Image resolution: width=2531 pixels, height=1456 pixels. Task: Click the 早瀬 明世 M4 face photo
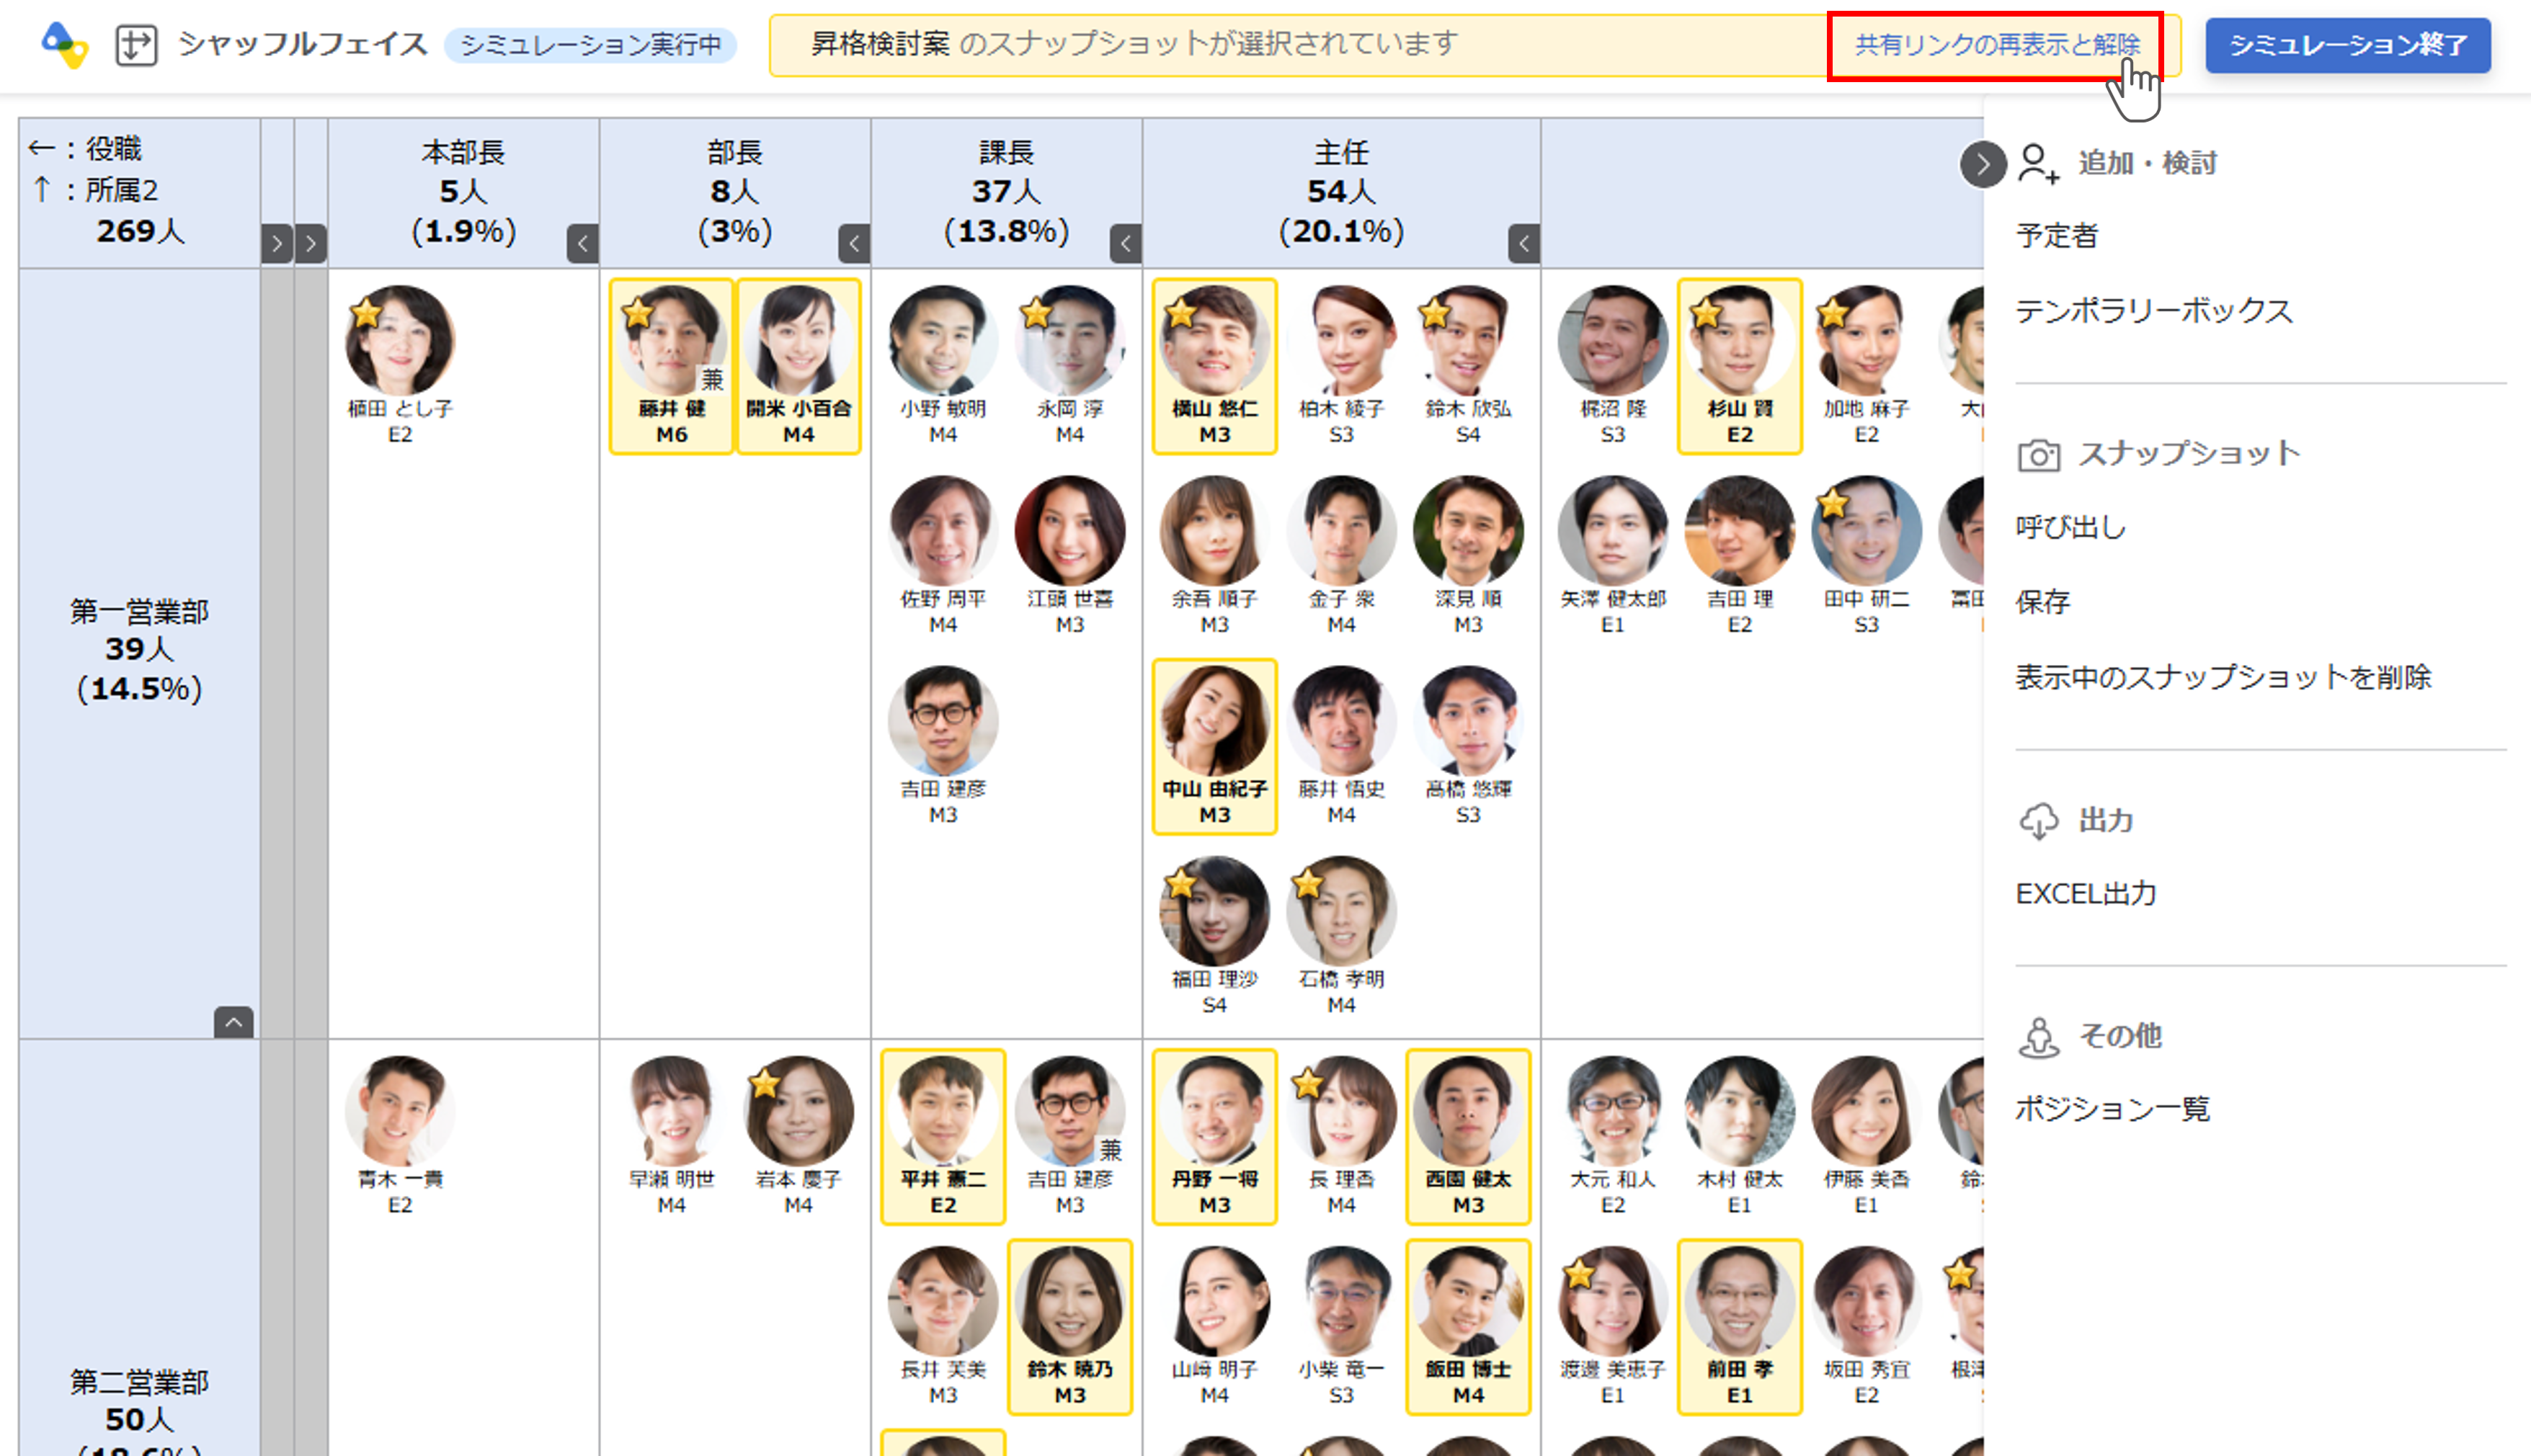[672, 1110]
